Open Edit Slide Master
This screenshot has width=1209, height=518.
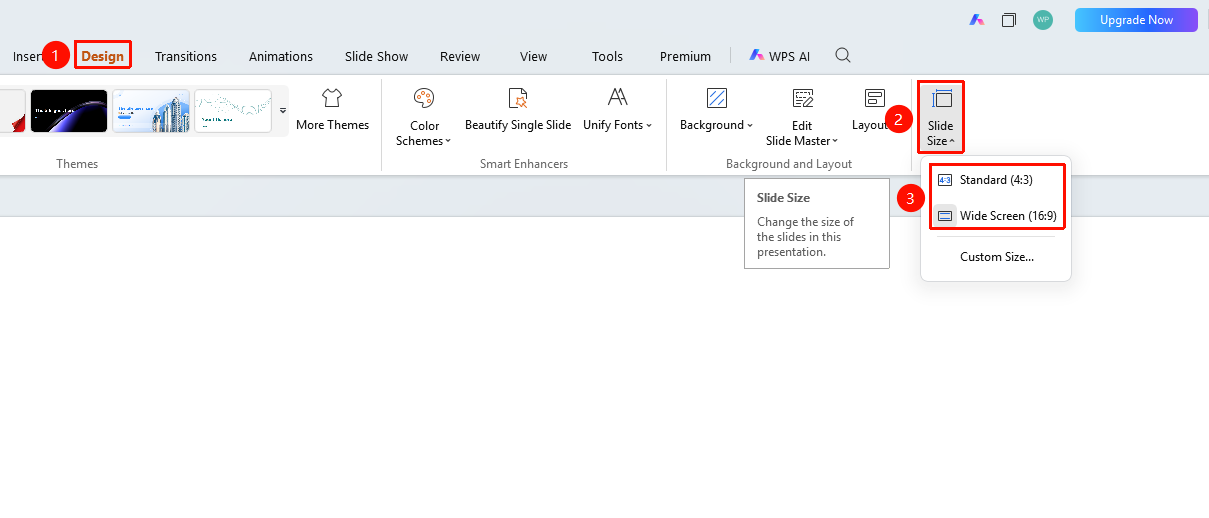[802, 116]
